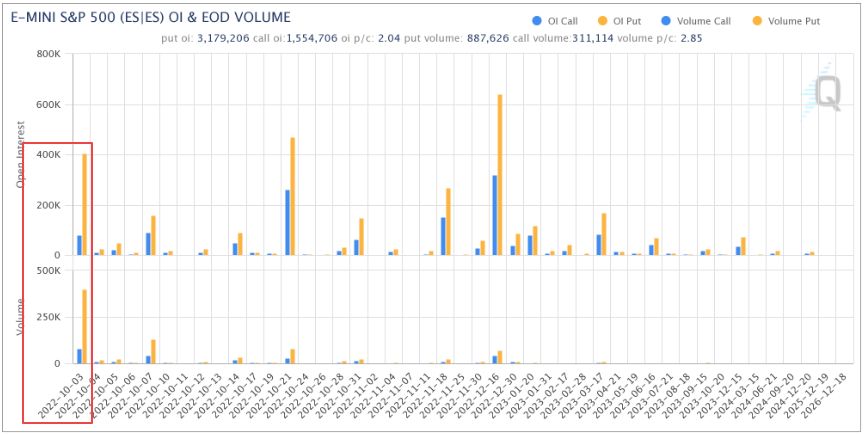The height and width of the screenshot is (435, 864).
Task: Click the OI Call bar for 2022-12-16
Action: pos(495,215)
